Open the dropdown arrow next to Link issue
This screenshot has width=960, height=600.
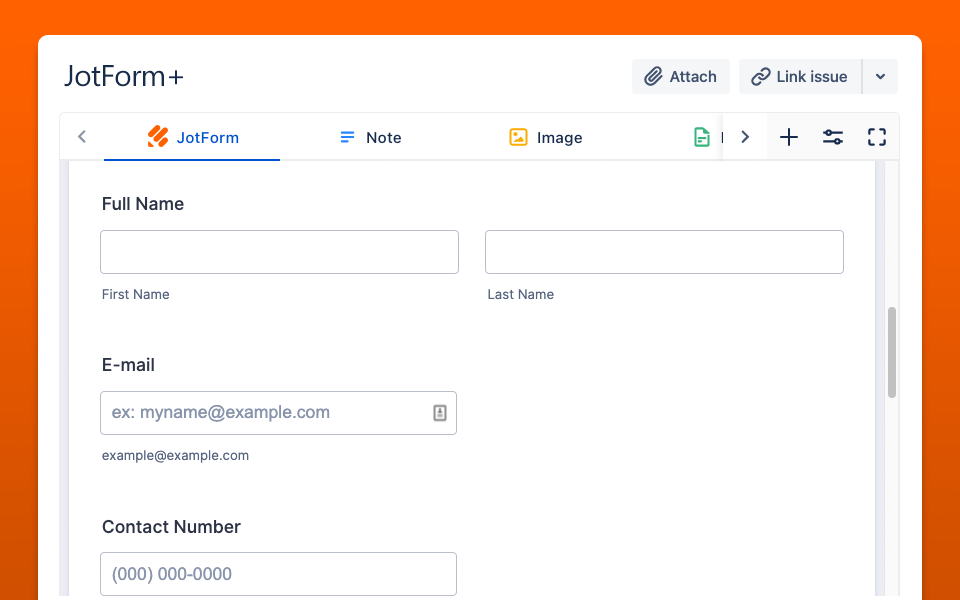881,76
